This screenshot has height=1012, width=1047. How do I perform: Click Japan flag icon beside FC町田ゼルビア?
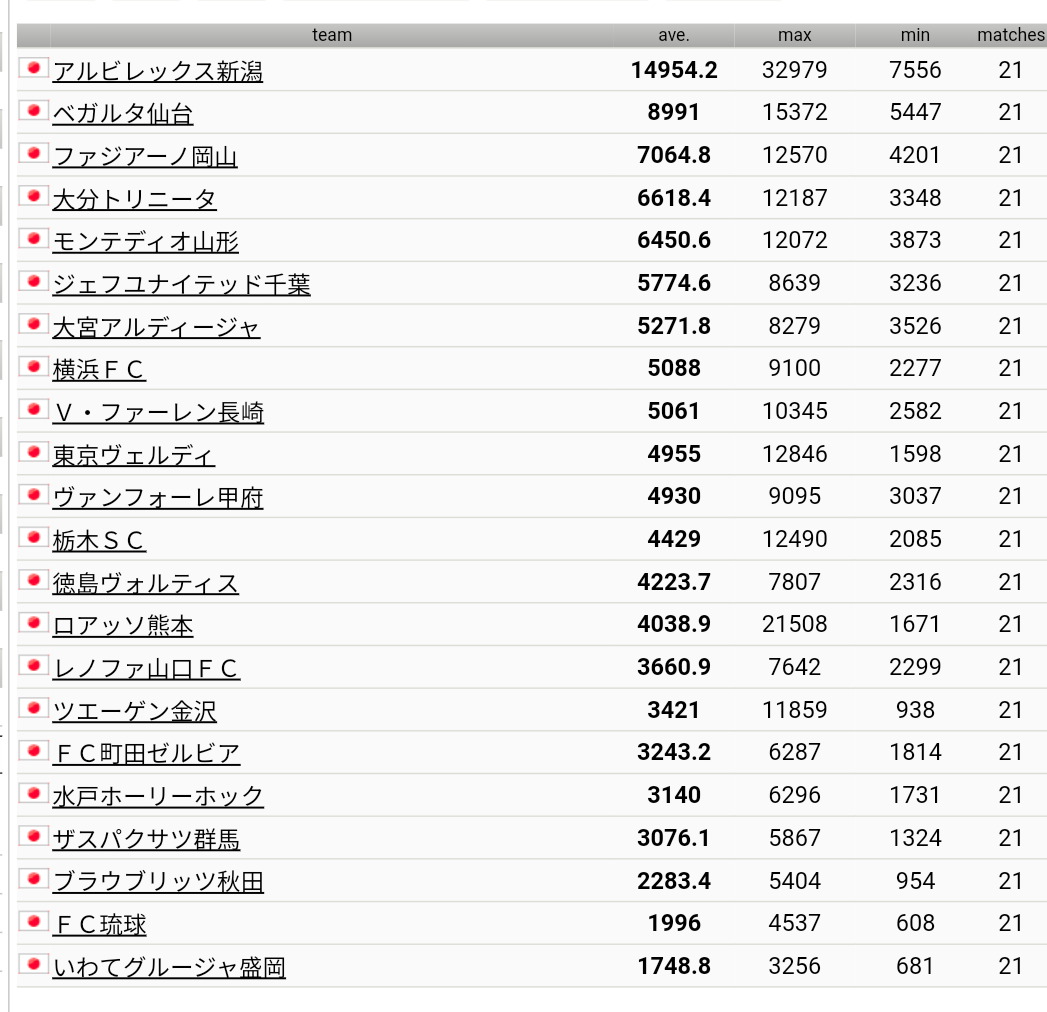[x=33, y=750]
